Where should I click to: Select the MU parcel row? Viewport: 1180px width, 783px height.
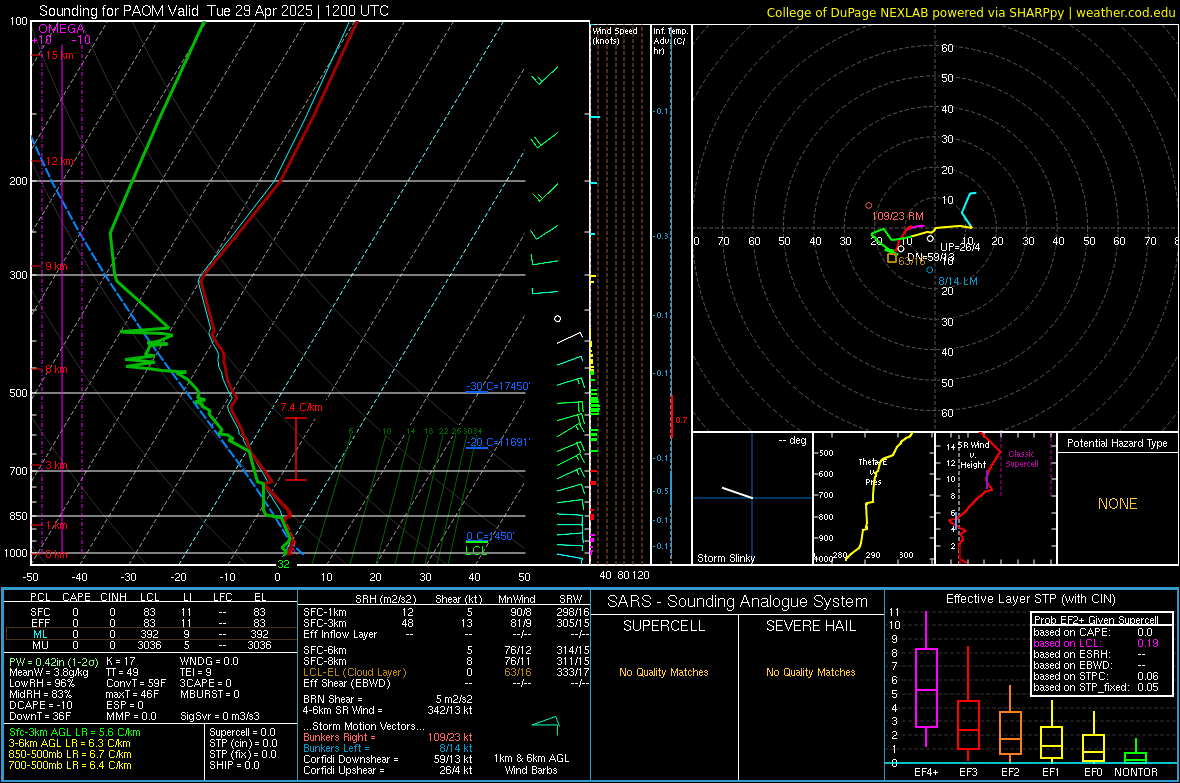coord(151,645)
